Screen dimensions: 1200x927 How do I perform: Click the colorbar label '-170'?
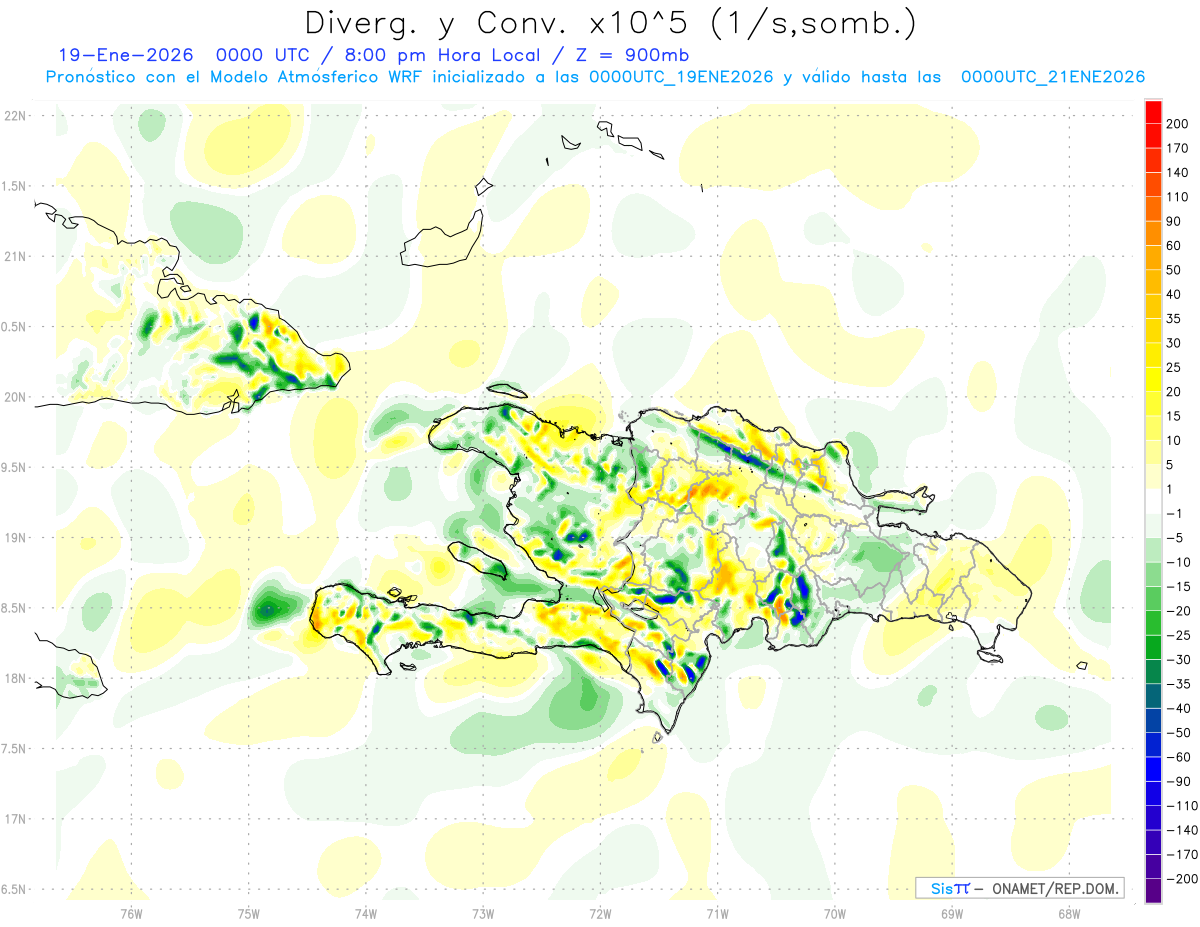[x=1184, y=855]
